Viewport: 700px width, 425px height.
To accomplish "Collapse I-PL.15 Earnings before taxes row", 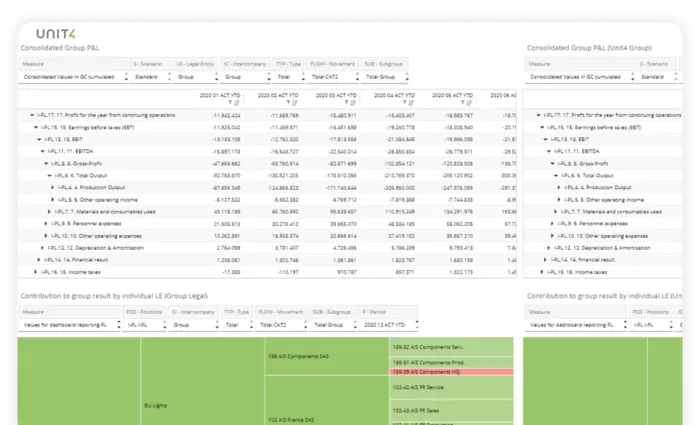I will pyautogui.click(x=36, y=127).
